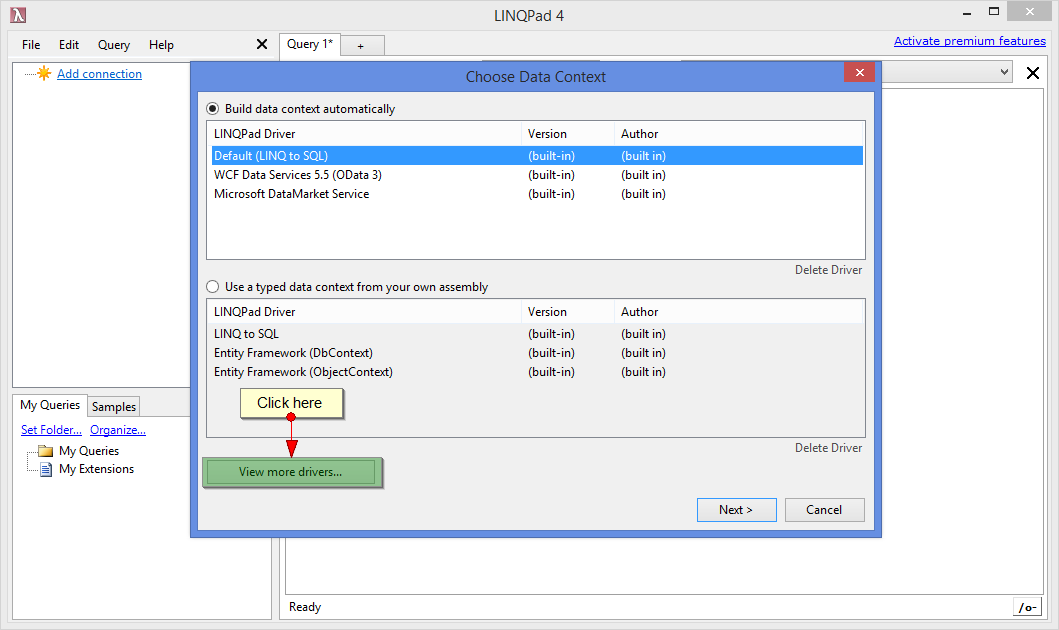This screenshot has width=1059, height=630.
Task: Click upper list Version column header
Action: (568, 134)
